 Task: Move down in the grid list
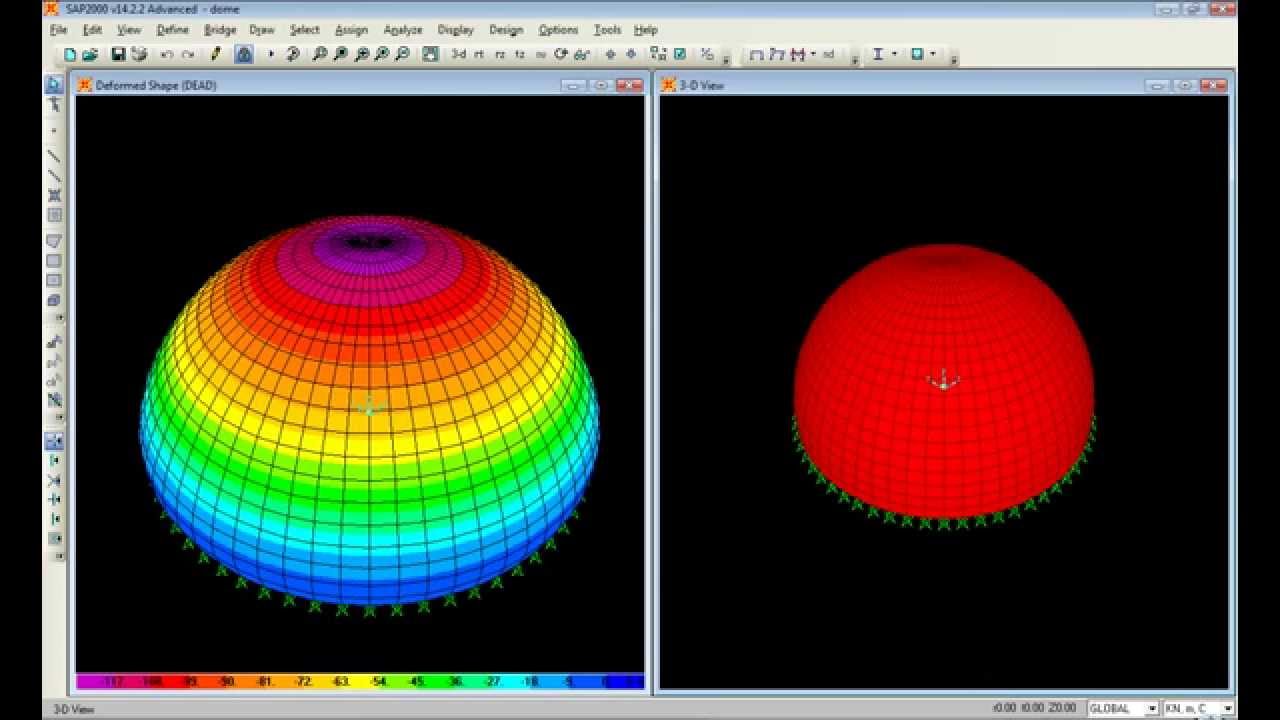pyautogui.click(x=631, y=55)
